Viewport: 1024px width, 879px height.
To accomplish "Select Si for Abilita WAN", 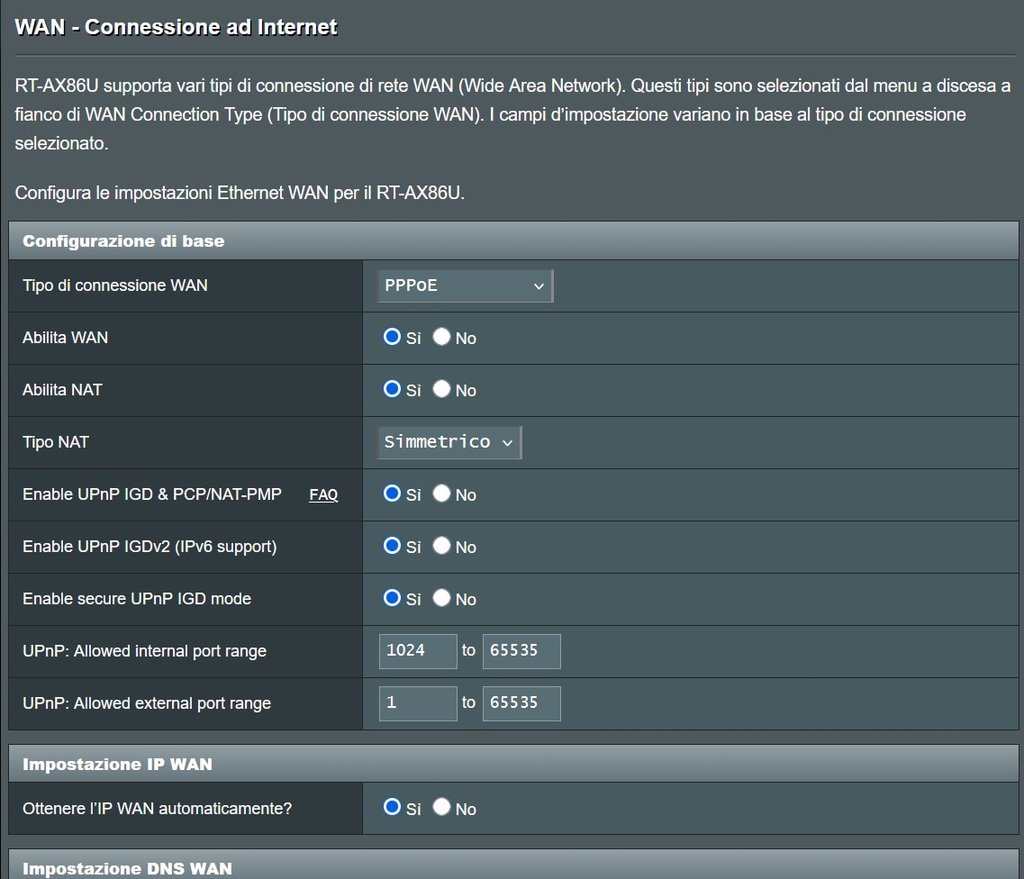I will (x=392, y=337).
